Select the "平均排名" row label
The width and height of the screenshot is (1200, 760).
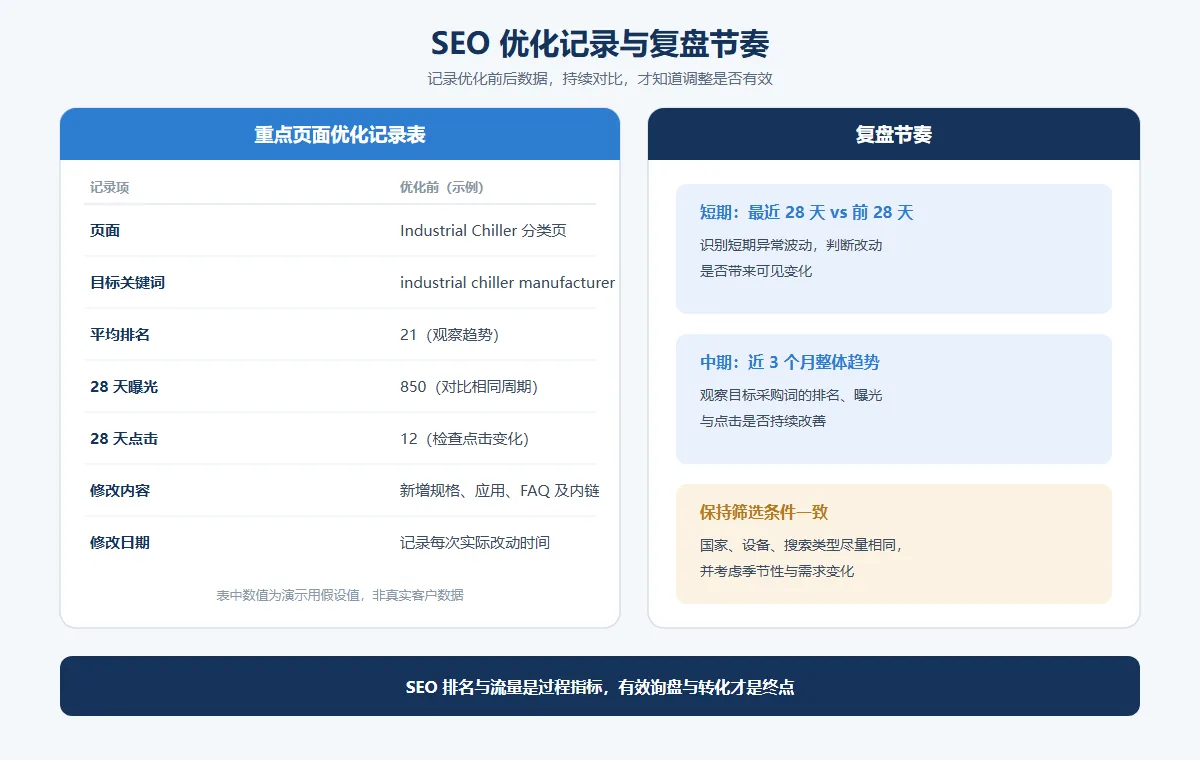pyautogui.click(x=120, y=335)
